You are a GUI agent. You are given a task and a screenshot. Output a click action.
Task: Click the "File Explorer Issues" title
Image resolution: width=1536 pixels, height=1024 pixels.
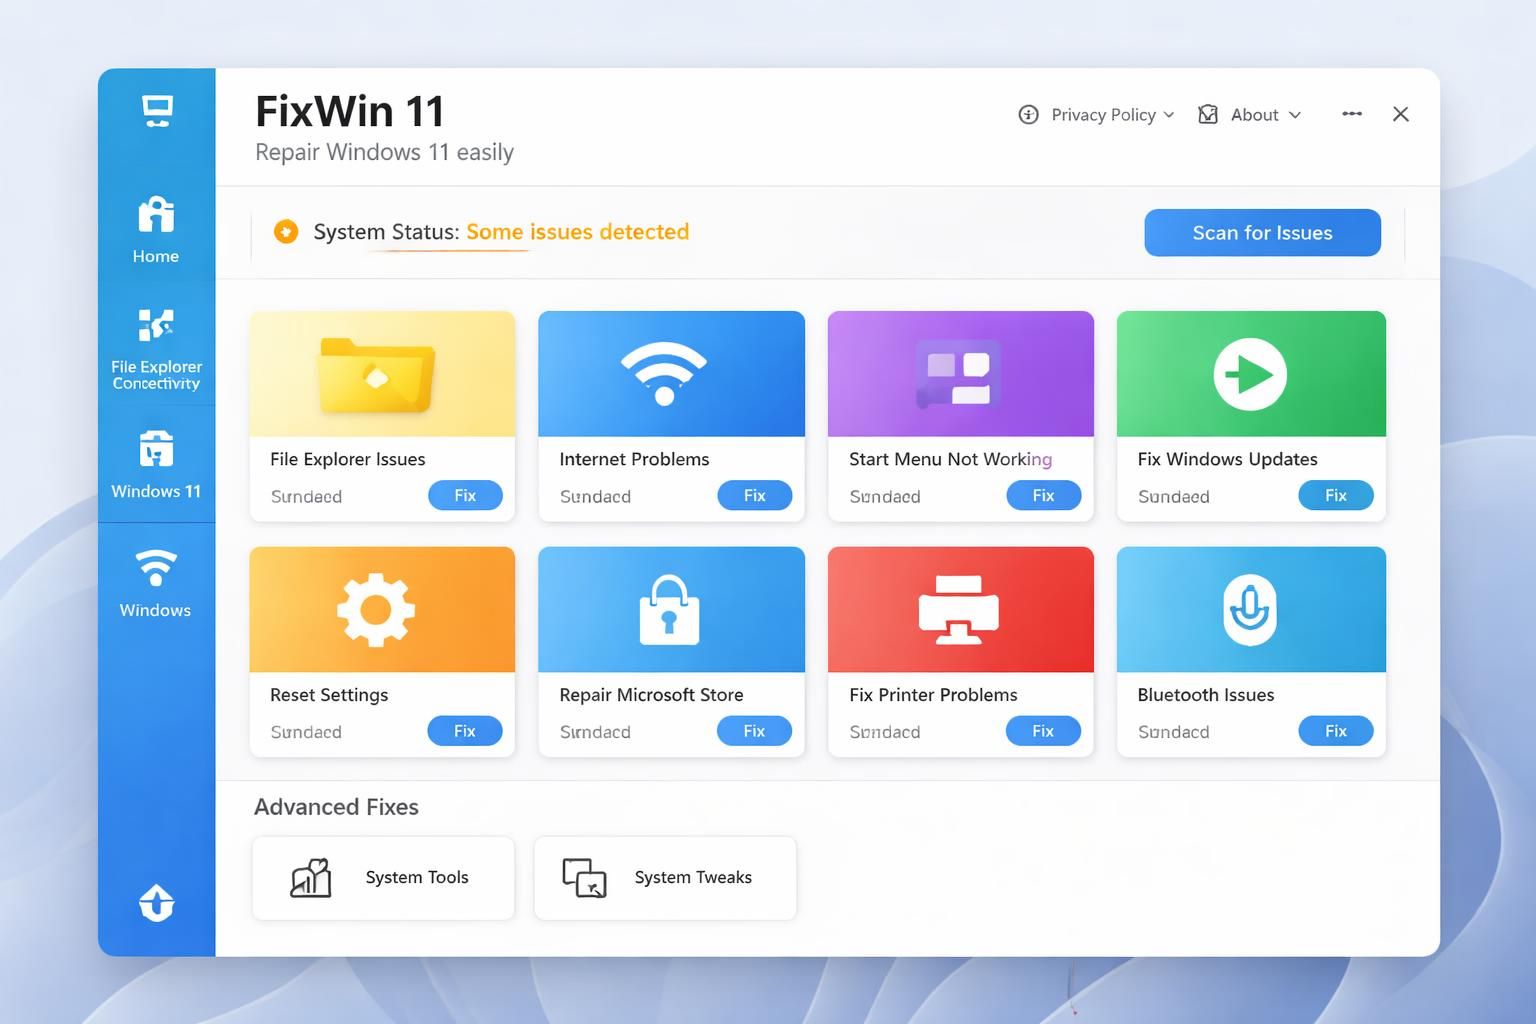[x=347, y=459]
